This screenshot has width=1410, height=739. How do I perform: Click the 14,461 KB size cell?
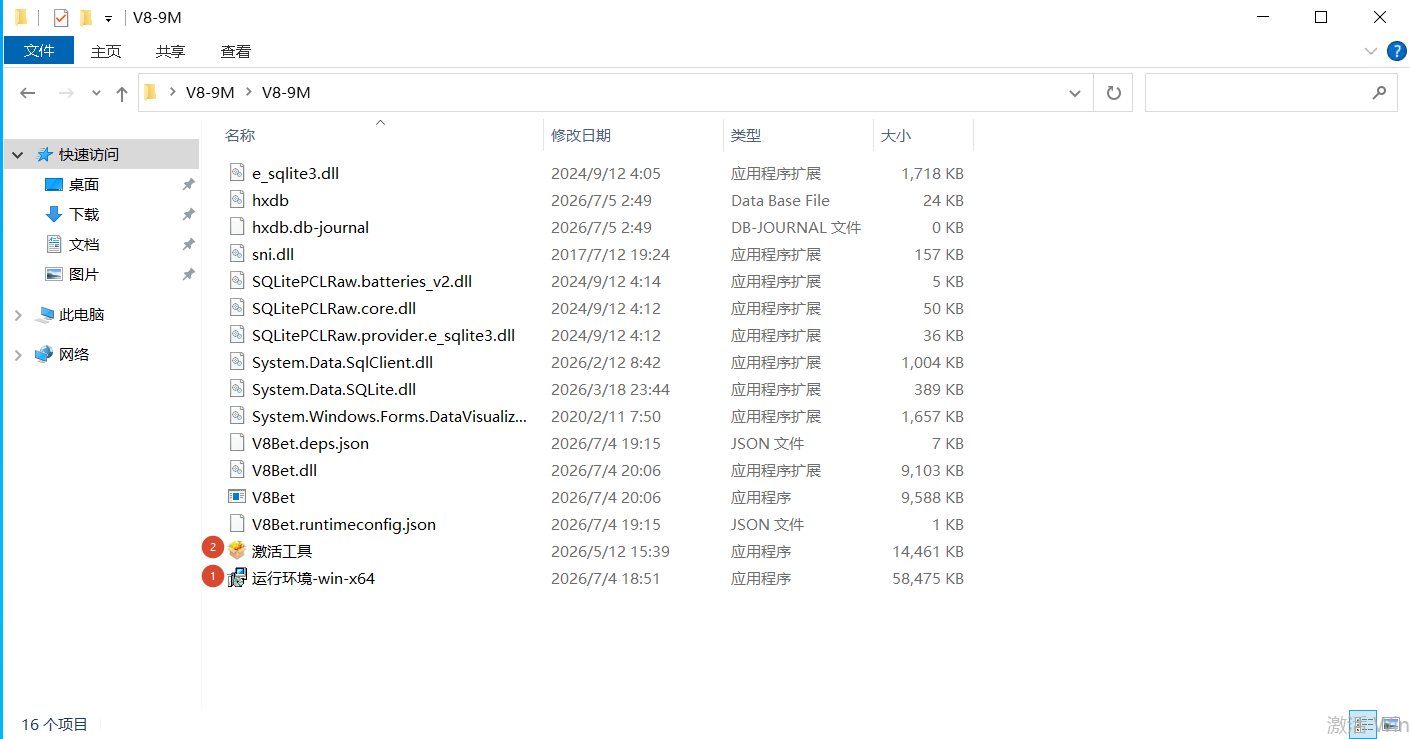point(928,551)
